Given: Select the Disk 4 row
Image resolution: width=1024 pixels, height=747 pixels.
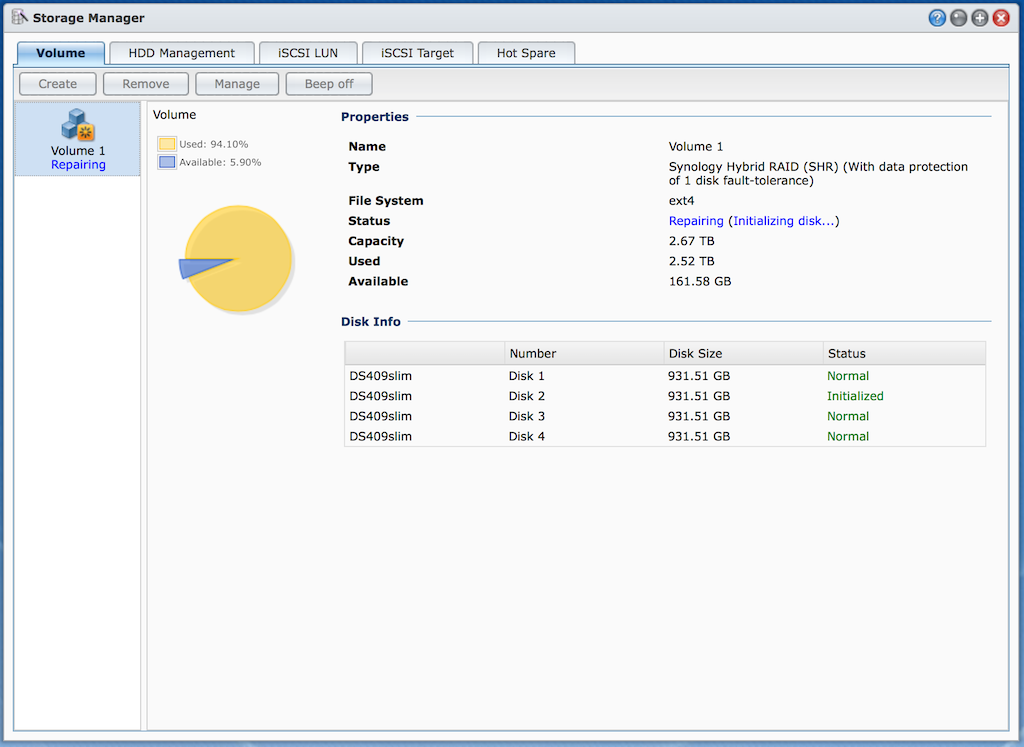Looking at the screenshot, I should click(665, 436).
